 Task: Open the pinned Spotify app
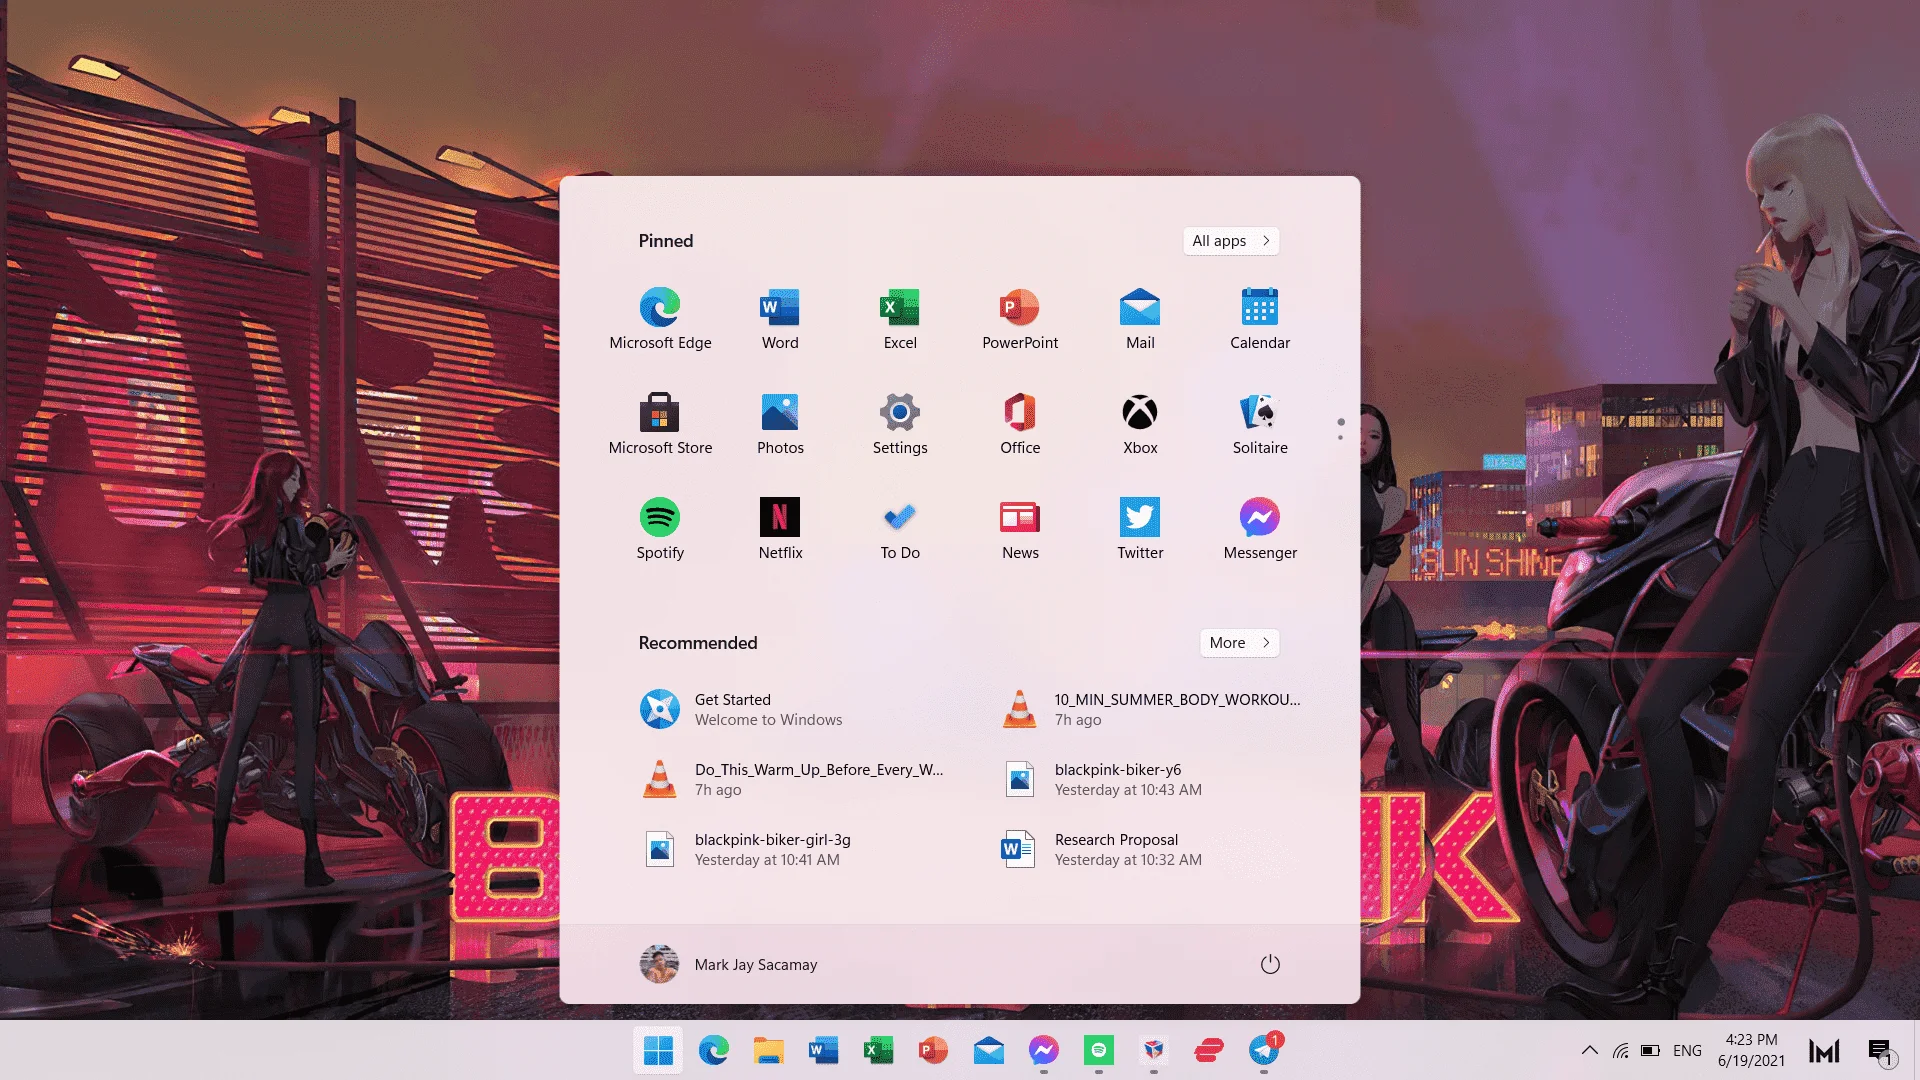[x=660, y=529]
